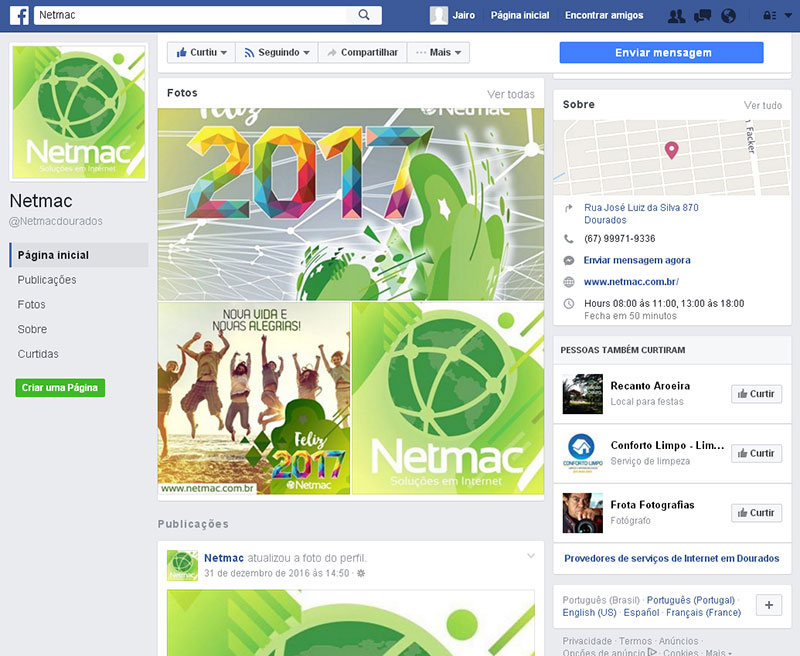The width and height of the screenshot is (800, 656).
Task: Open the jumping people beach photo
Action: [254, 398]
